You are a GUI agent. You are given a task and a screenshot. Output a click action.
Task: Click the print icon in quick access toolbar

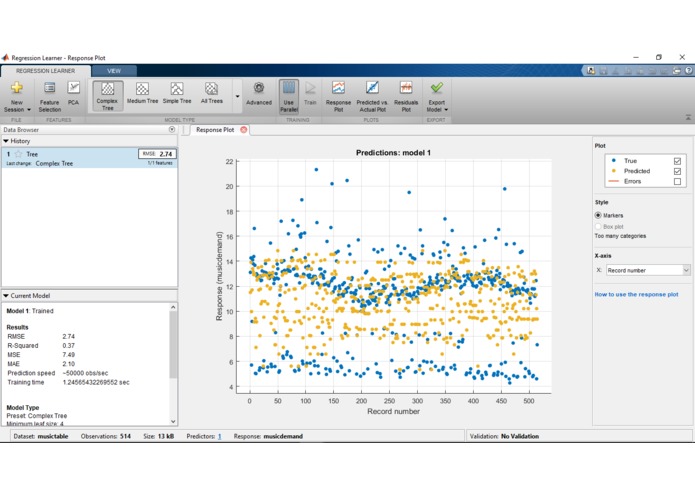pos(676,70)
